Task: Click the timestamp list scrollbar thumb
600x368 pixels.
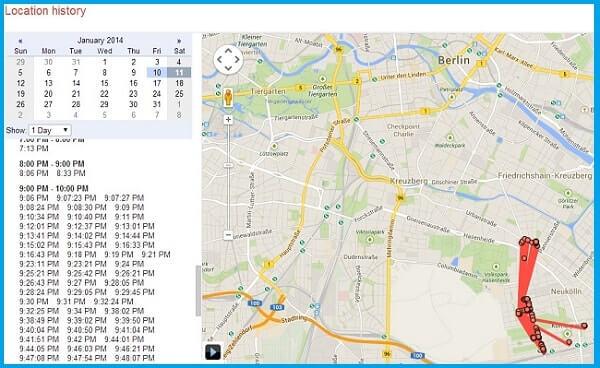Action: 198,291
